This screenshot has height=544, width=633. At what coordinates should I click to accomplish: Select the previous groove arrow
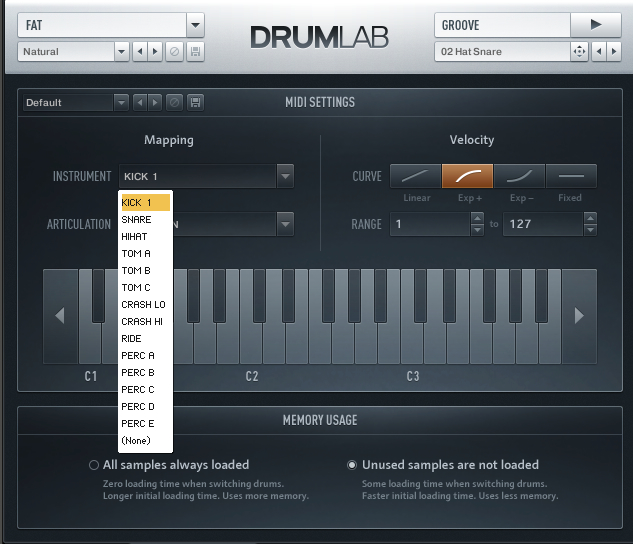click(x=599, y=52)
